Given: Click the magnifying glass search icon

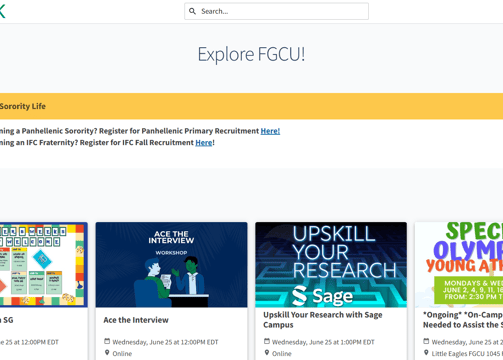Looking at the screenshot, I should [192, 11].
